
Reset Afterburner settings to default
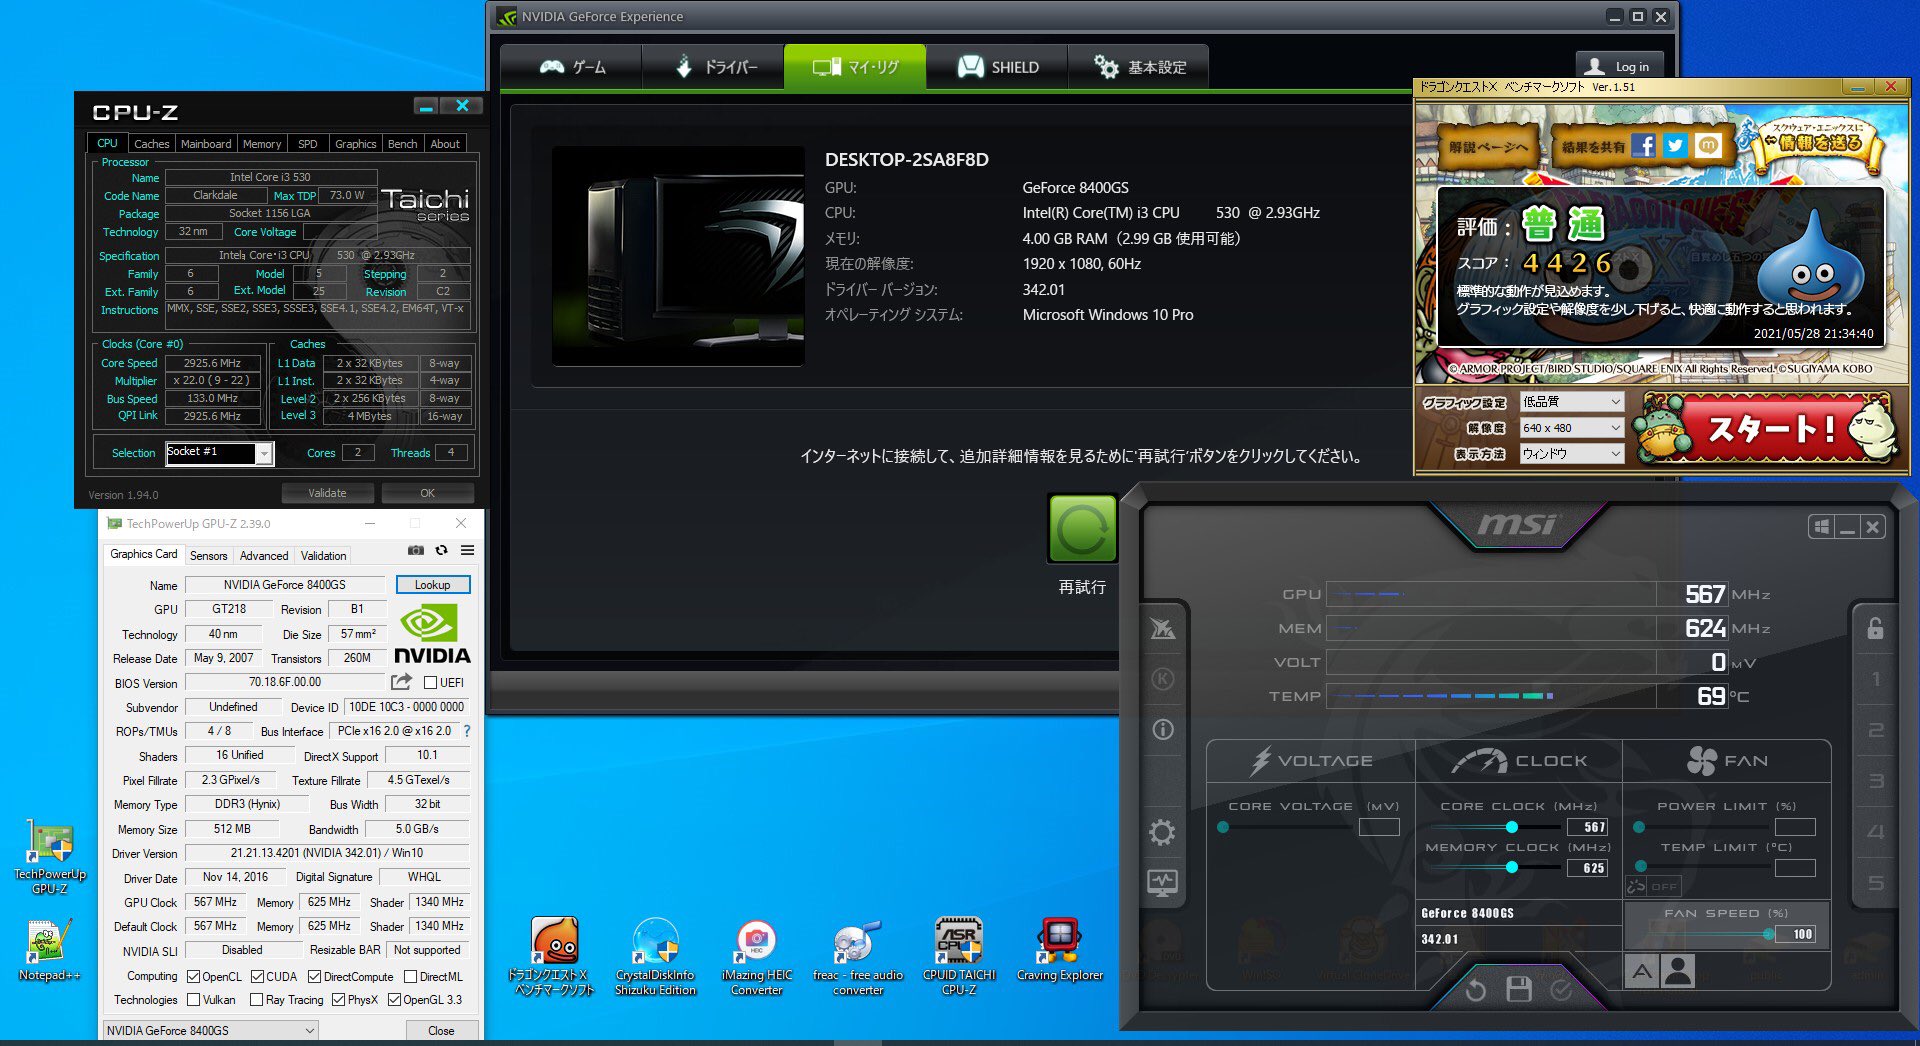pos(1475,990)
